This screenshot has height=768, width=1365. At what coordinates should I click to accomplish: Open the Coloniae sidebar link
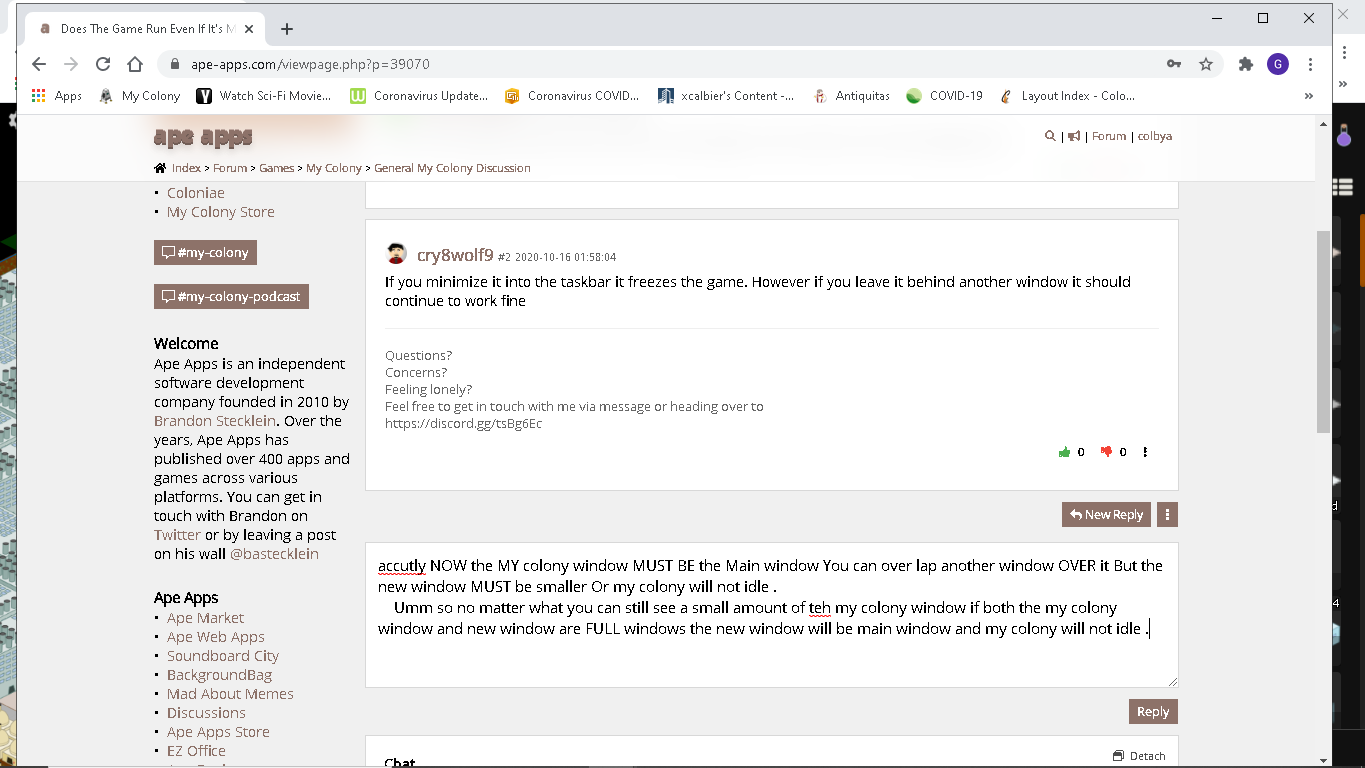coord(195,193)
